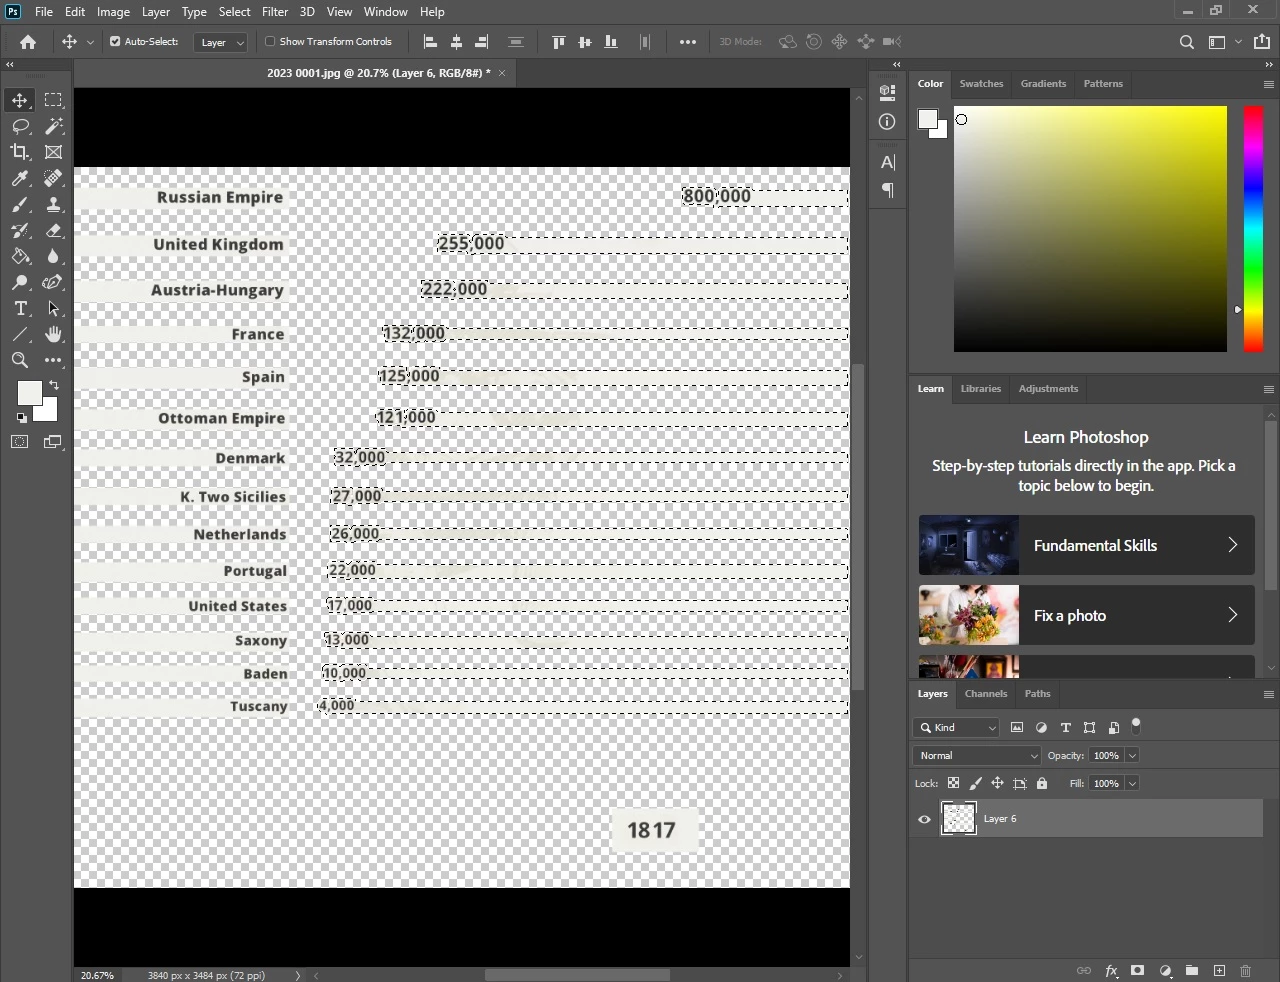Screen dimensions: 1280x982
Task: Pick a color in the color field
Action: point(1090,229)
